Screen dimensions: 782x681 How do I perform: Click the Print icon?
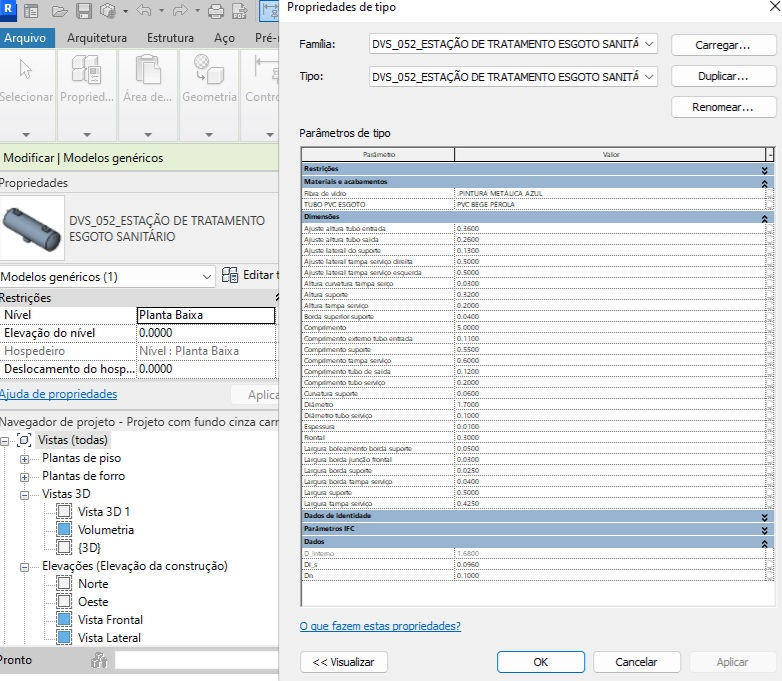(x=215, y=11)
